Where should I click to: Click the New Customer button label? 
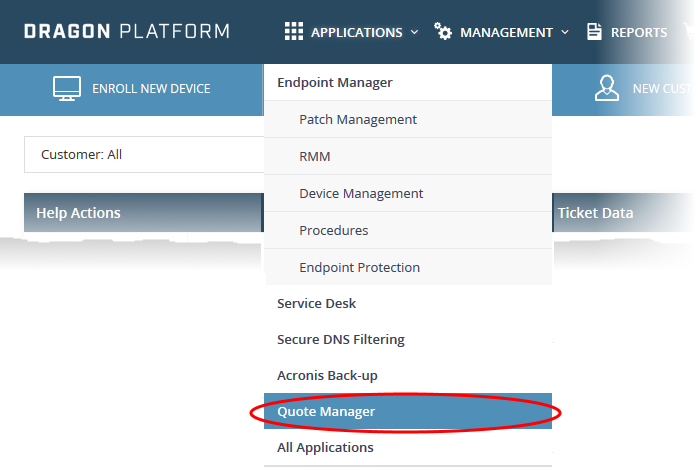tap(662, 89)
